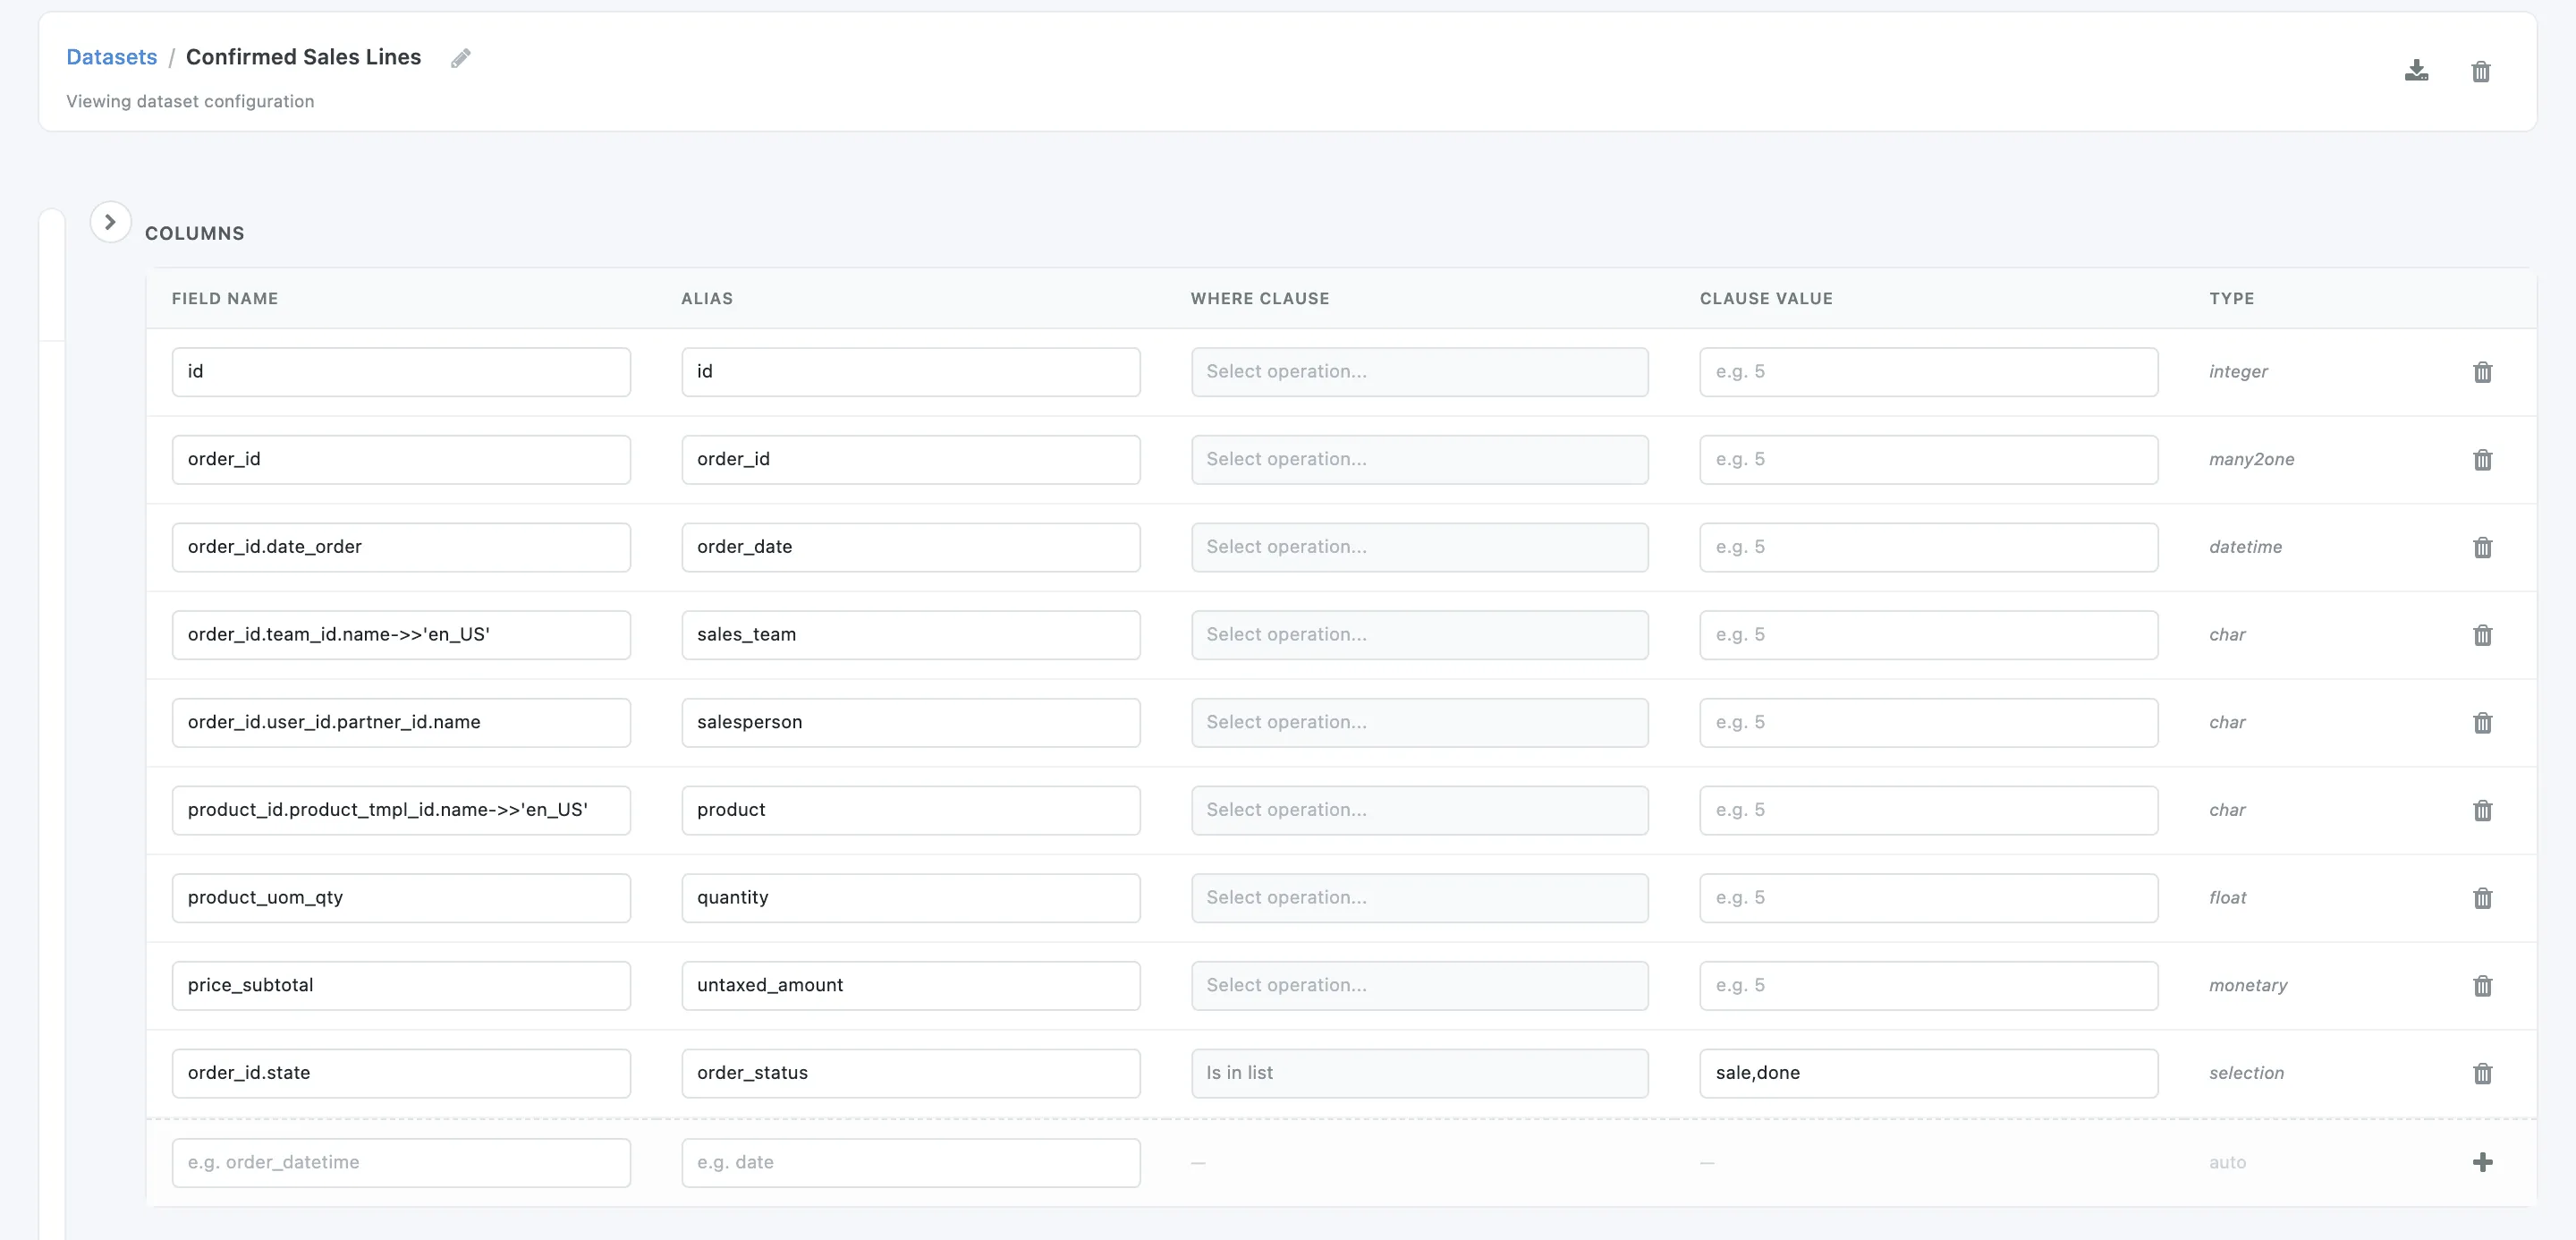Screen dimensions: 2576x1240
Task: Delete the order_id column row
Action: 2482,460
